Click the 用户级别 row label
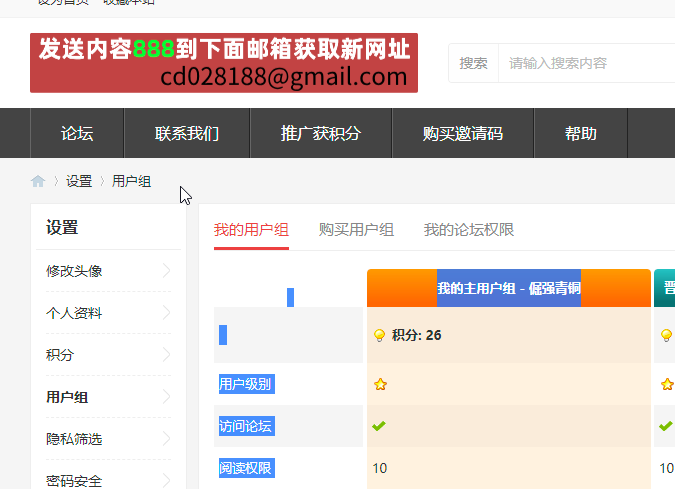The height and width of the screenshot is (489, 675). (245, 384)
